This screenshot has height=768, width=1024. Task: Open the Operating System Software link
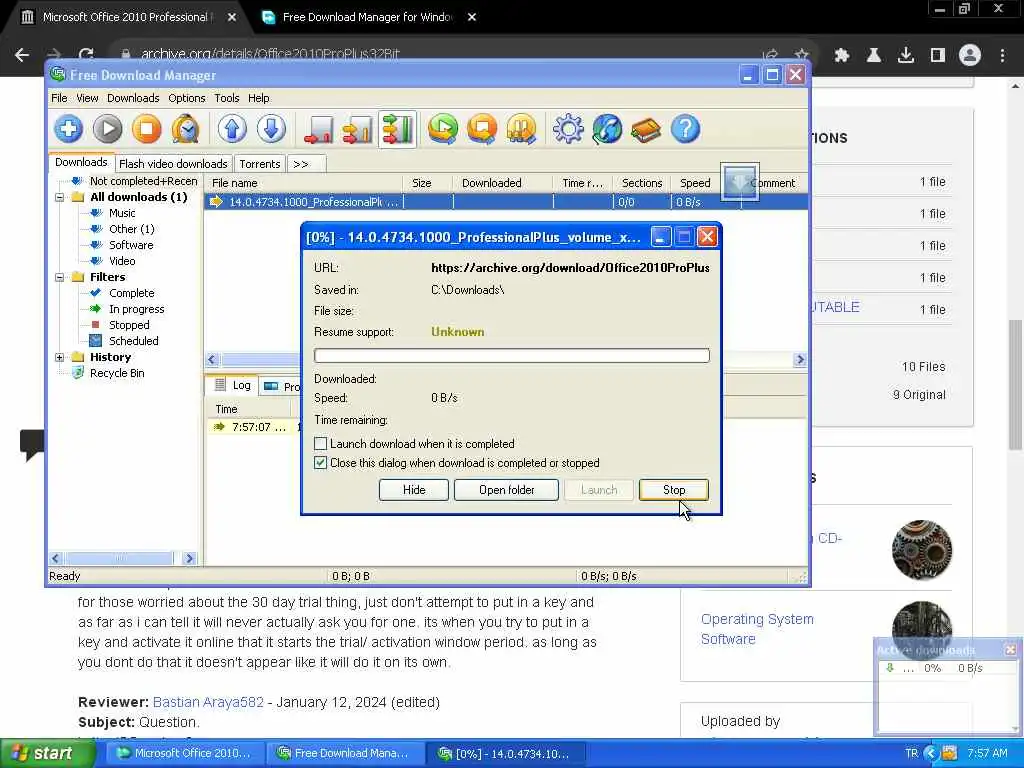[757, 629]
